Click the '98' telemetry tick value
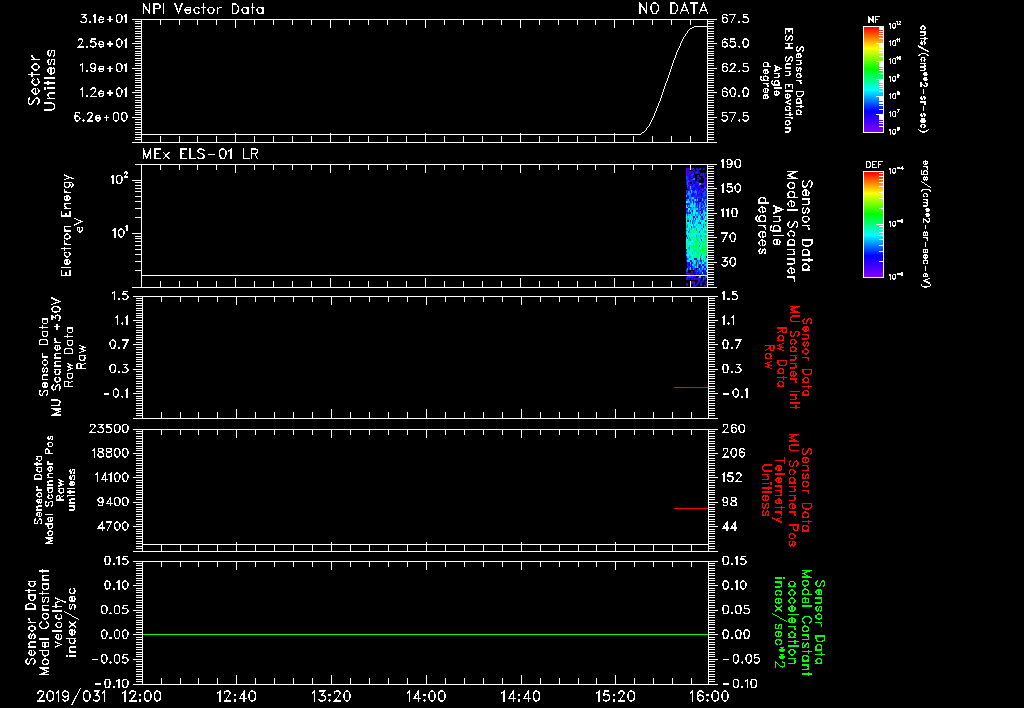The image size is (1024, 708). pos(729,502)
